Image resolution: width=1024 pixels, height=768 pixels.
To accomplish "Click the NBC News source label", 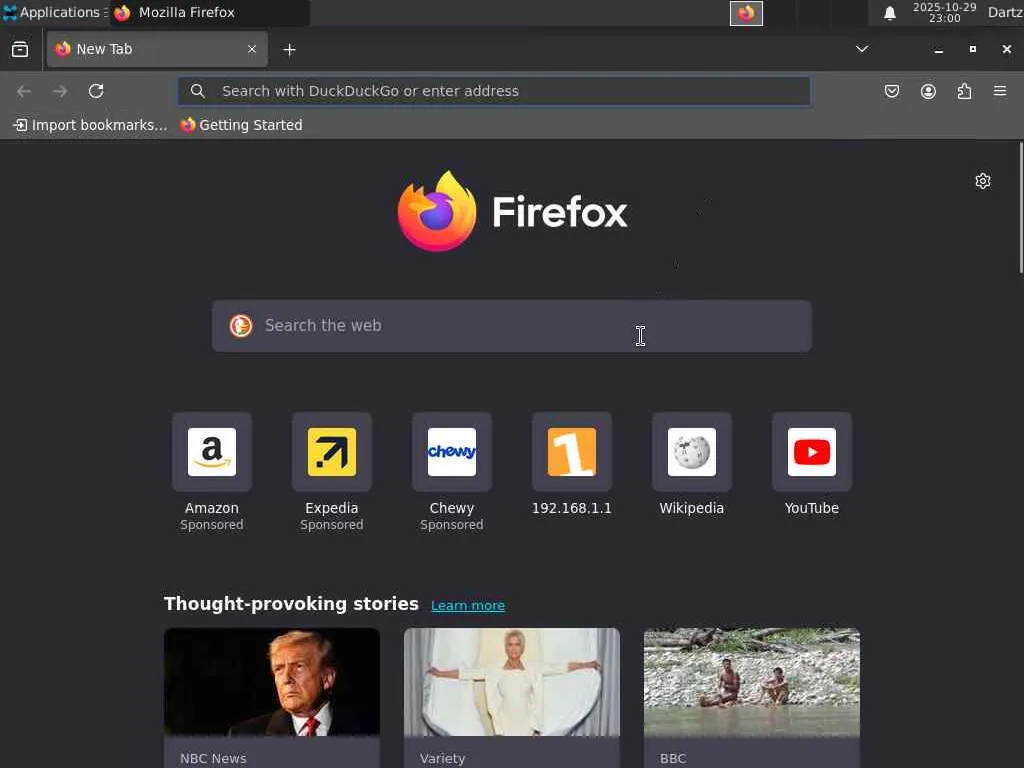I will point(213,758).
